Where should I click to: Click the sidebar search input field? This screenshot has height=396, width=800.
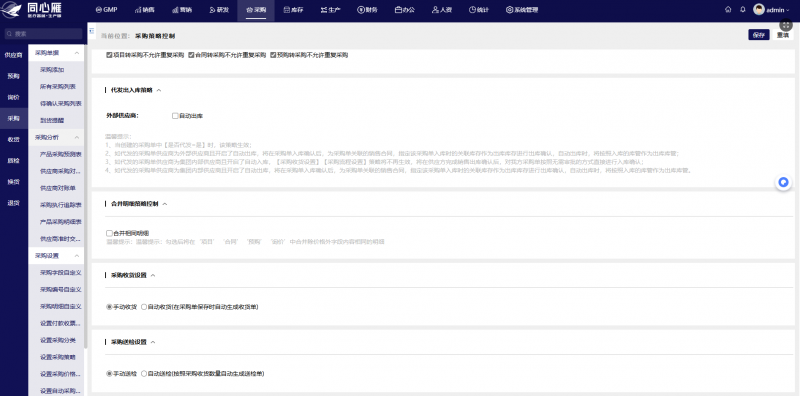[x=43, y=34]
